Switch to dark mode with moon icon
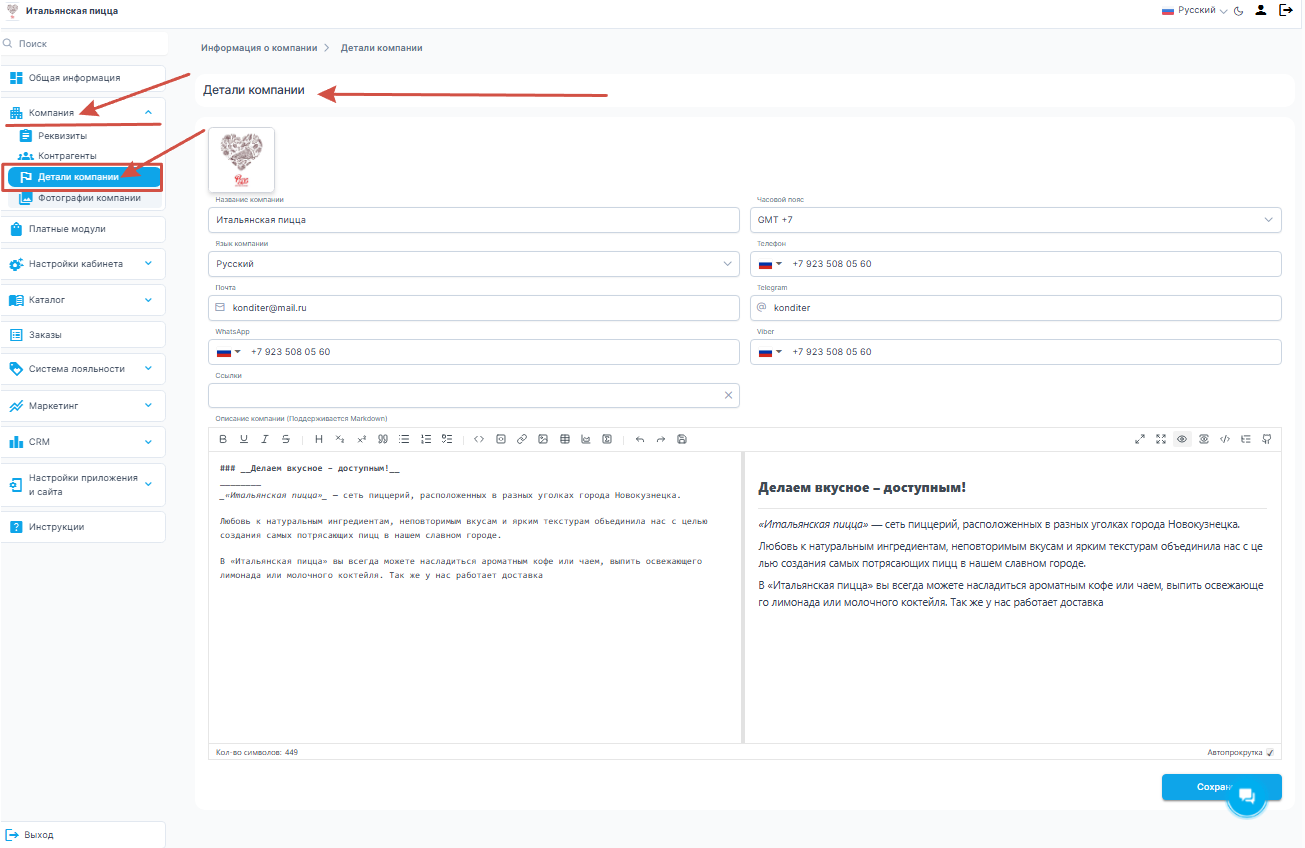 1239,11
